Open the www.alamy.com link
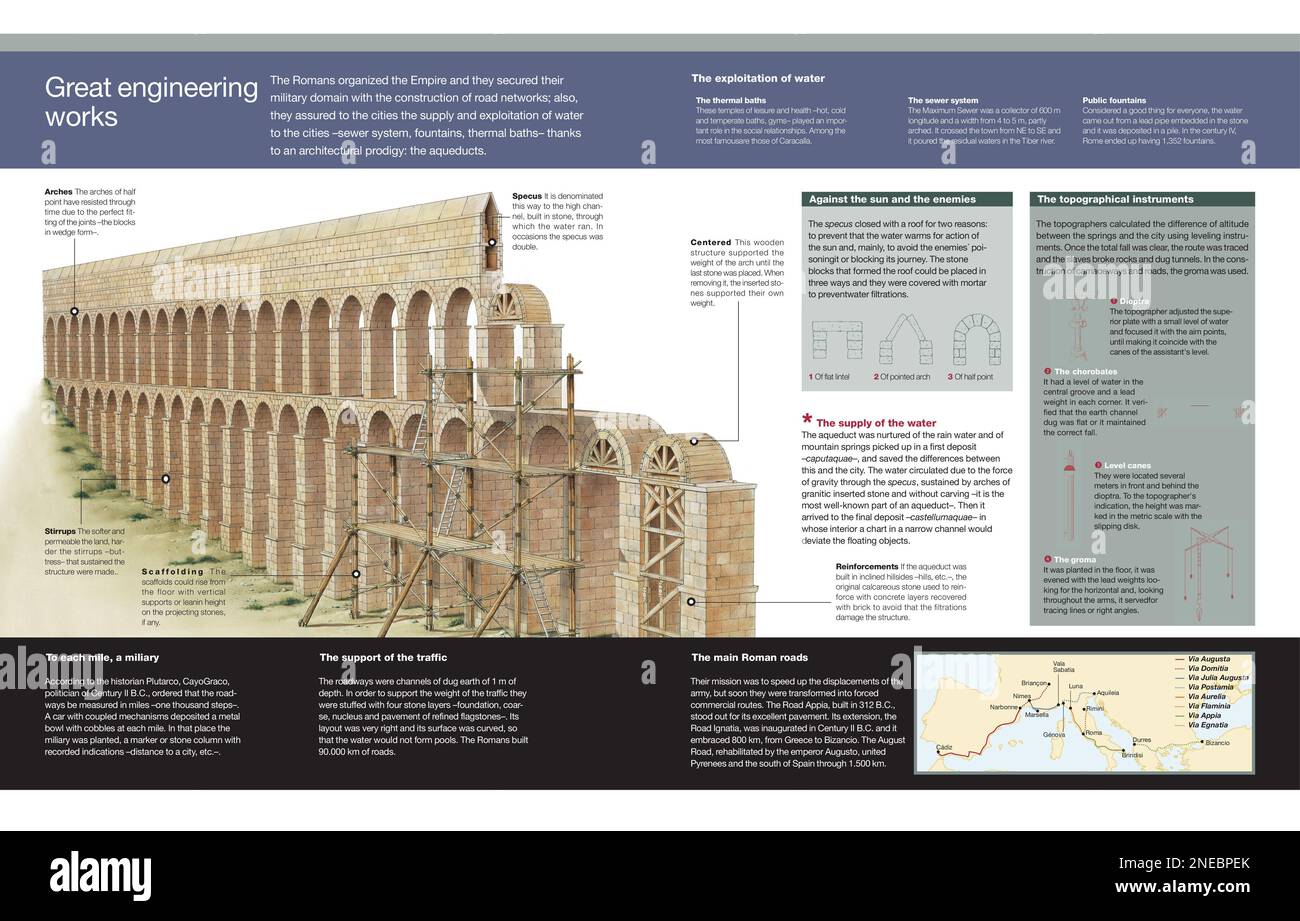The image size is (1300, 921). tap(1182, 887)
